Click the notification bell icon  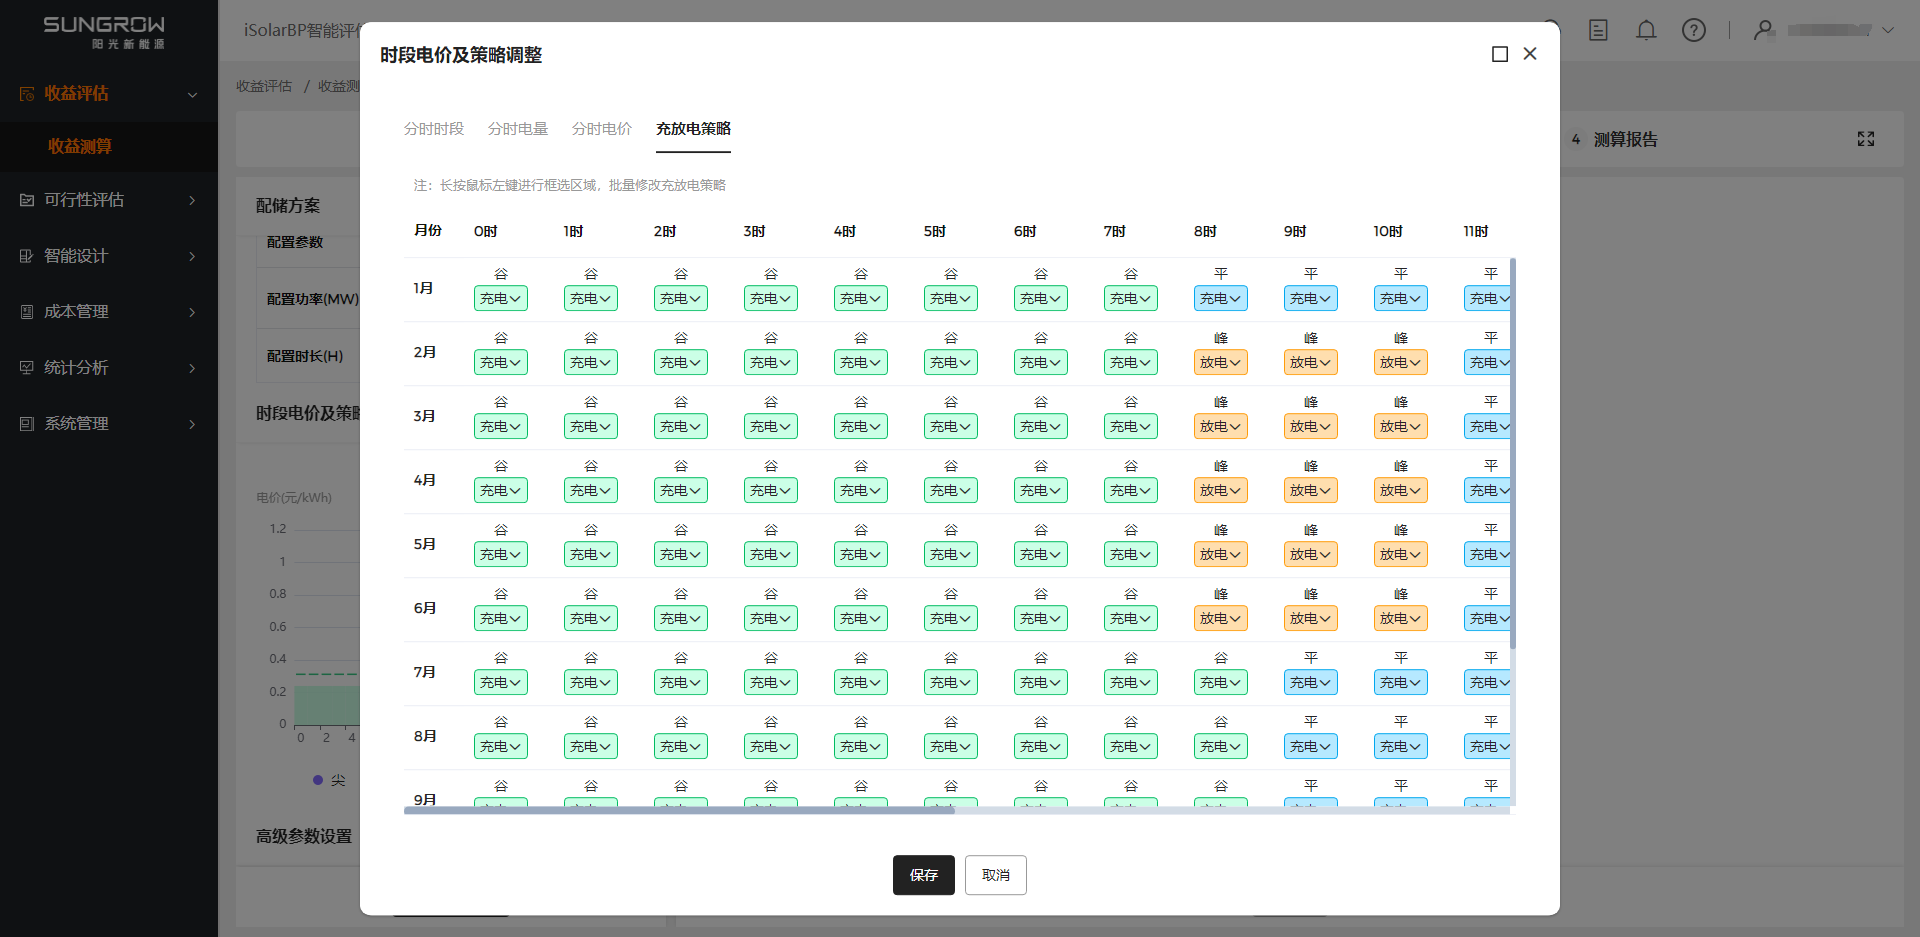1645,30
